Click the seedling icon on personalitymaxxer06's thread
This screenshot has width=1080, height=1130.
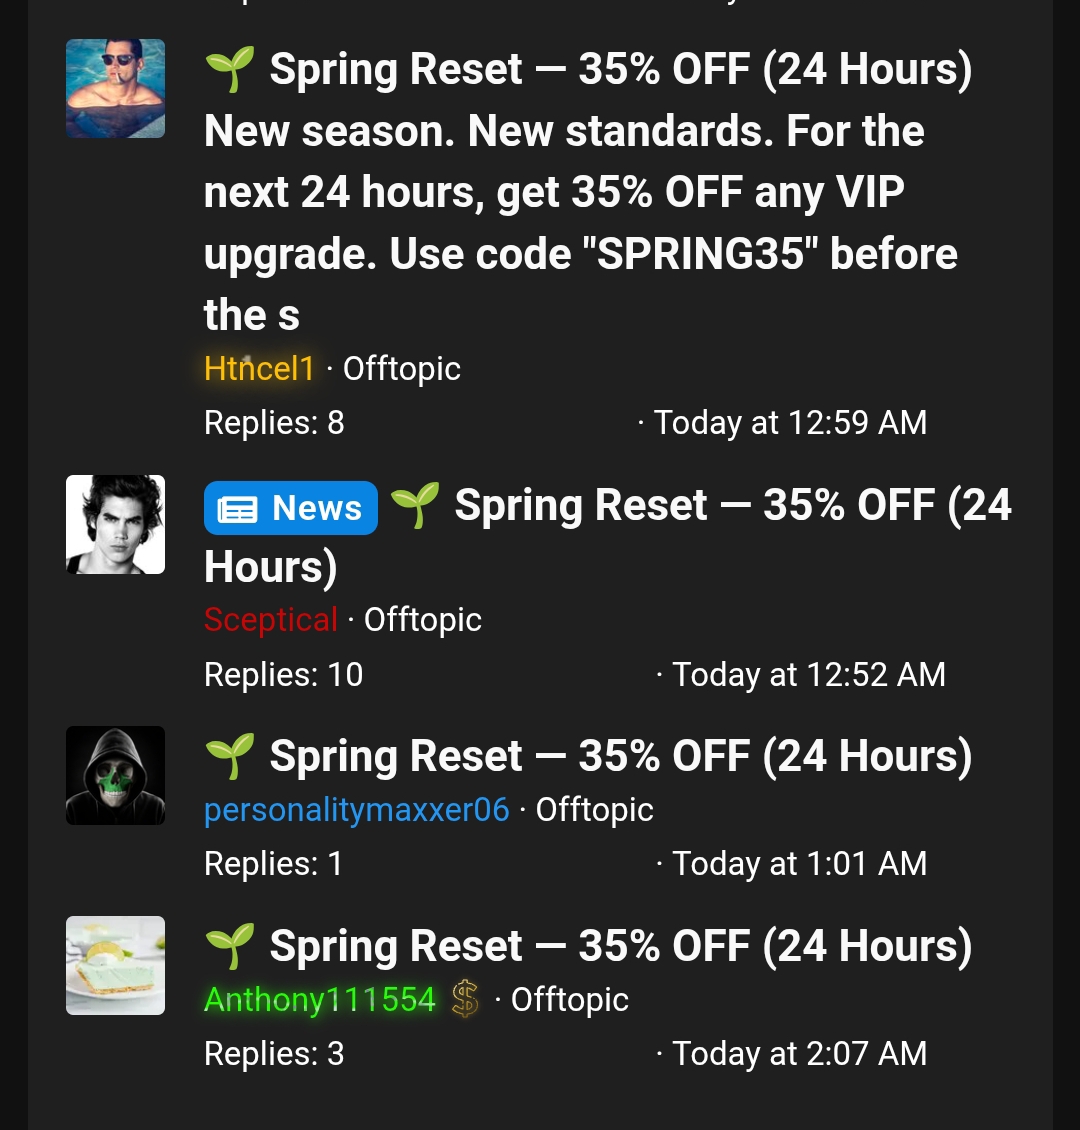click(231, 756)
